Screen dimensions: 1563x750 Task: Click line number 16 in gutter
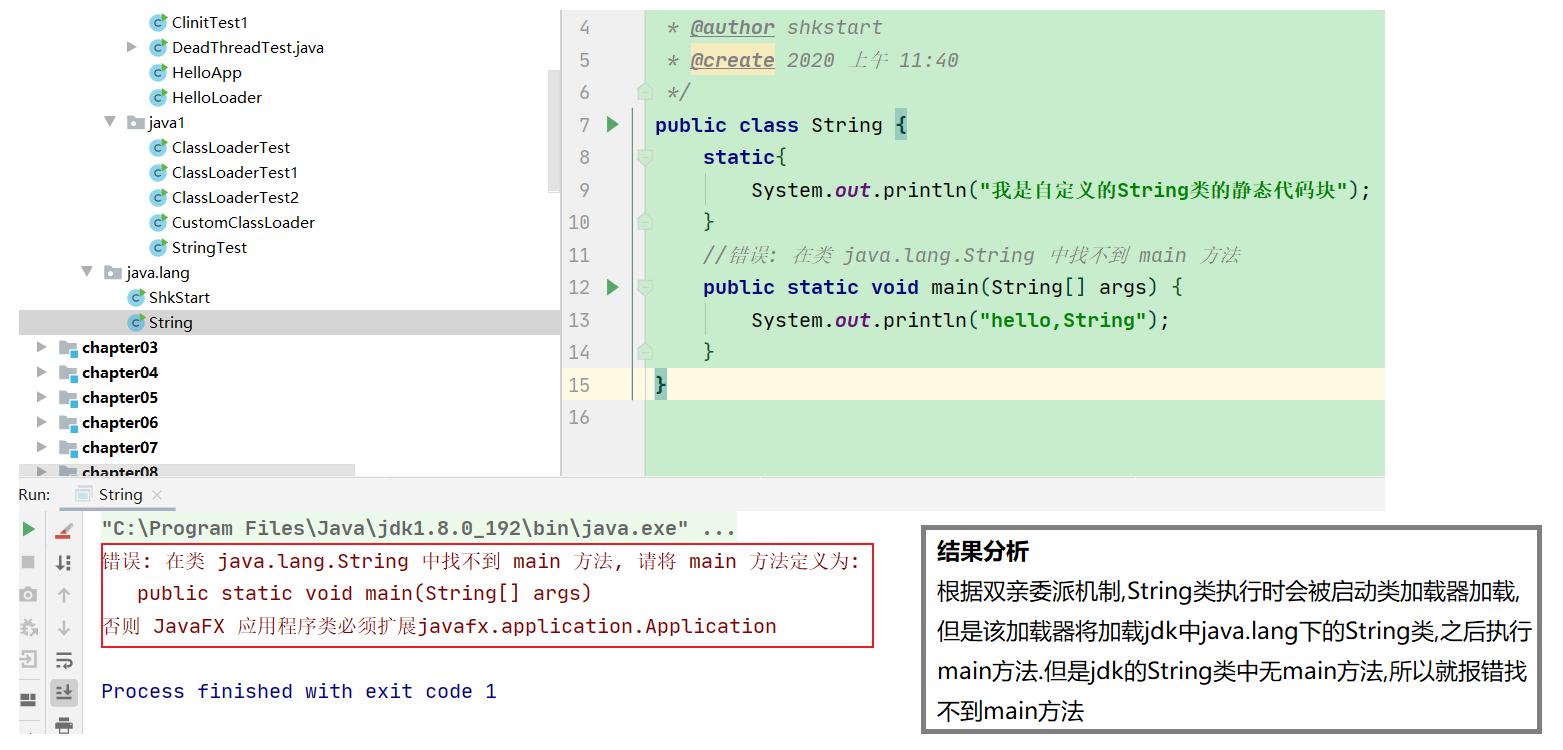580,417
